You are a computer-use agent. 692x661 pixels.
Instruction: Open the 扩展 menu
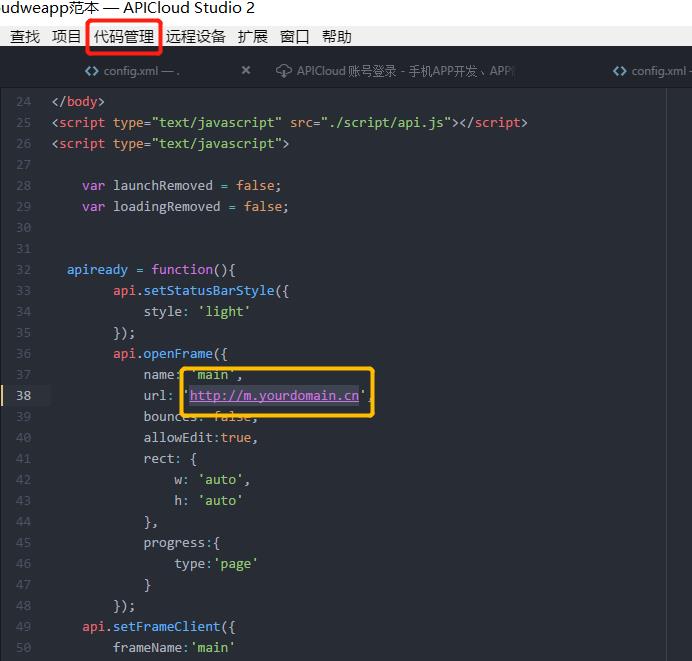tap(253, 37)
